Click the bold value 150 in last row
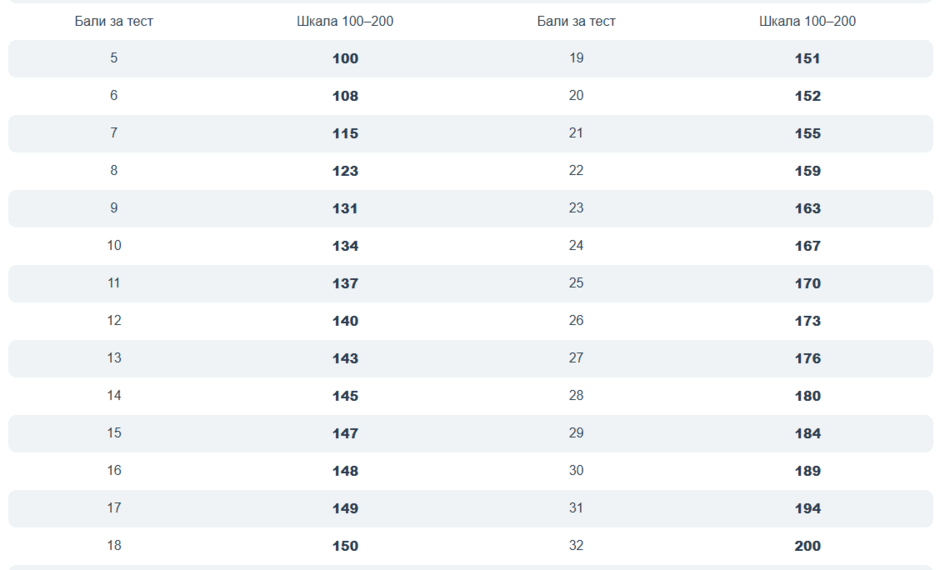The image size is (940, 570). [x=345, y=546]
